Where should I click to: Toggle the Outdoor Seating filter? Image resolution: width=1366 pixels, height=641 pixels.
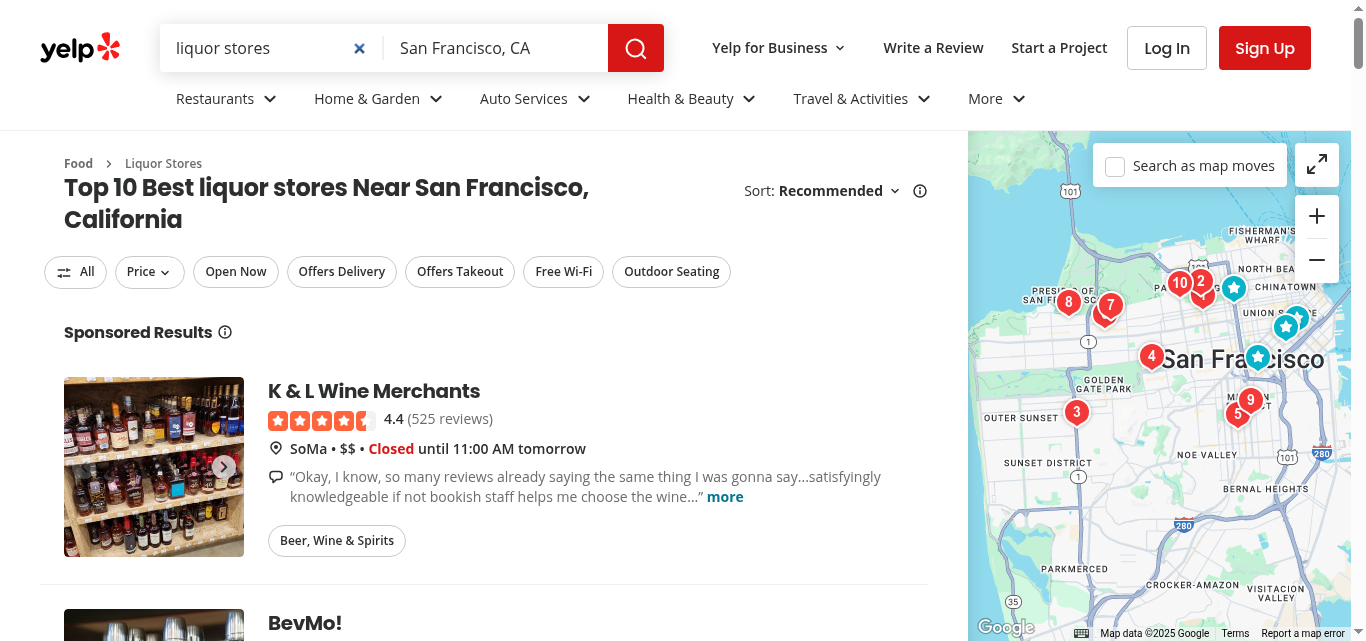tap(672, 272)
